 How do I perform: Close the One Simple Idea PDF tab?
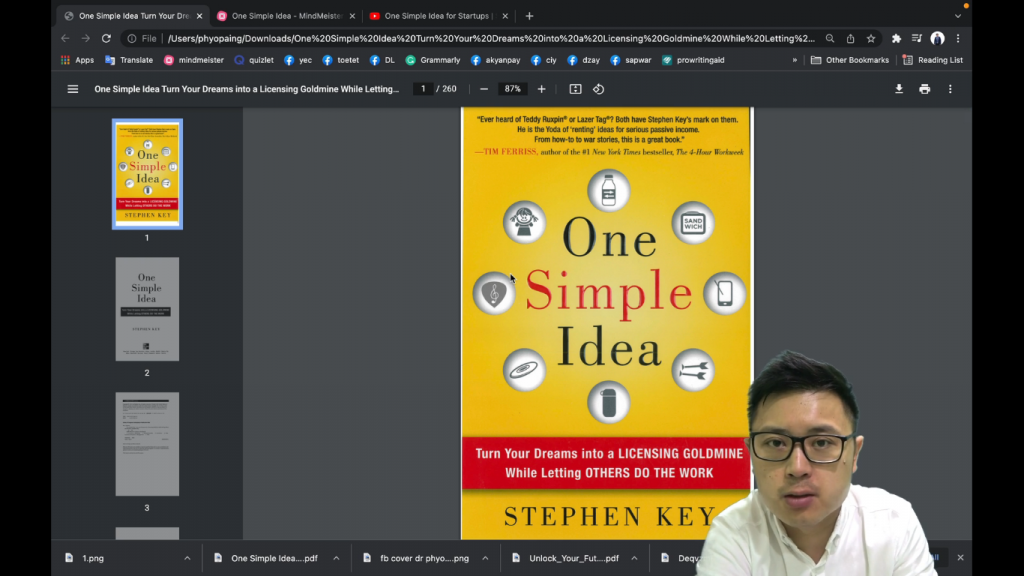tap(199, 16)
